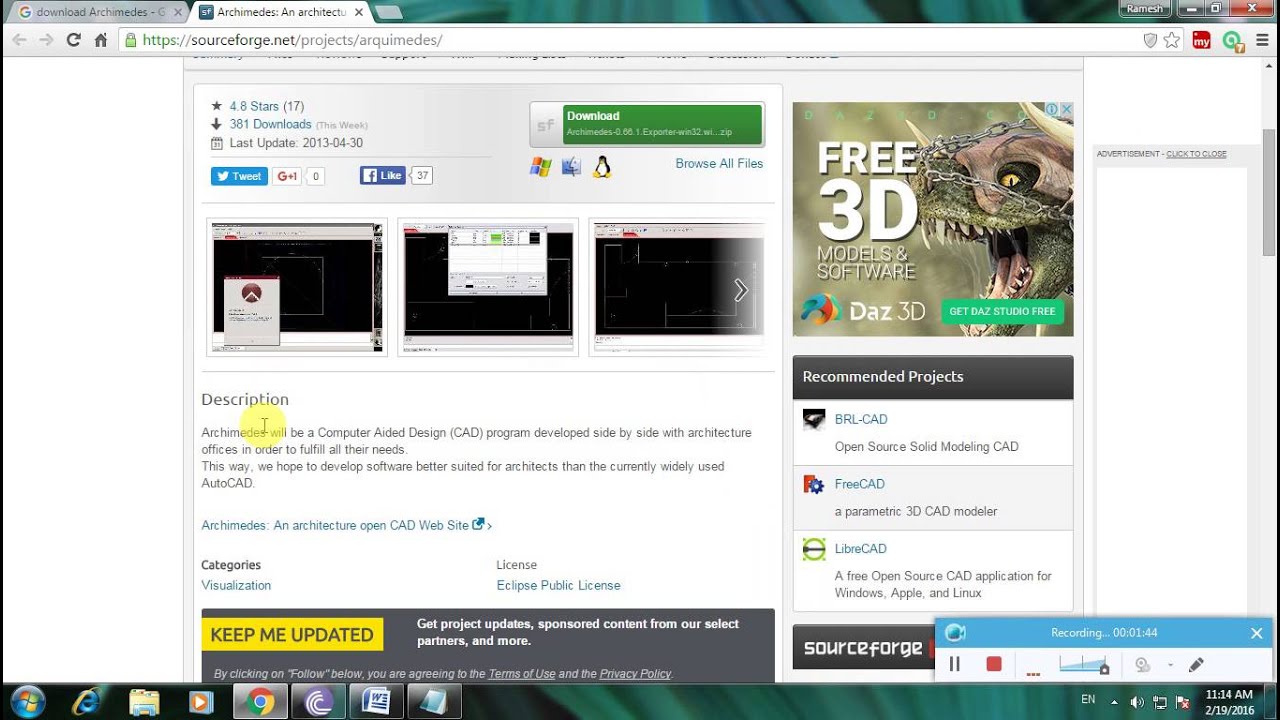
Task: Open the Chrome hamburger menu
Action: [1261, 40]
